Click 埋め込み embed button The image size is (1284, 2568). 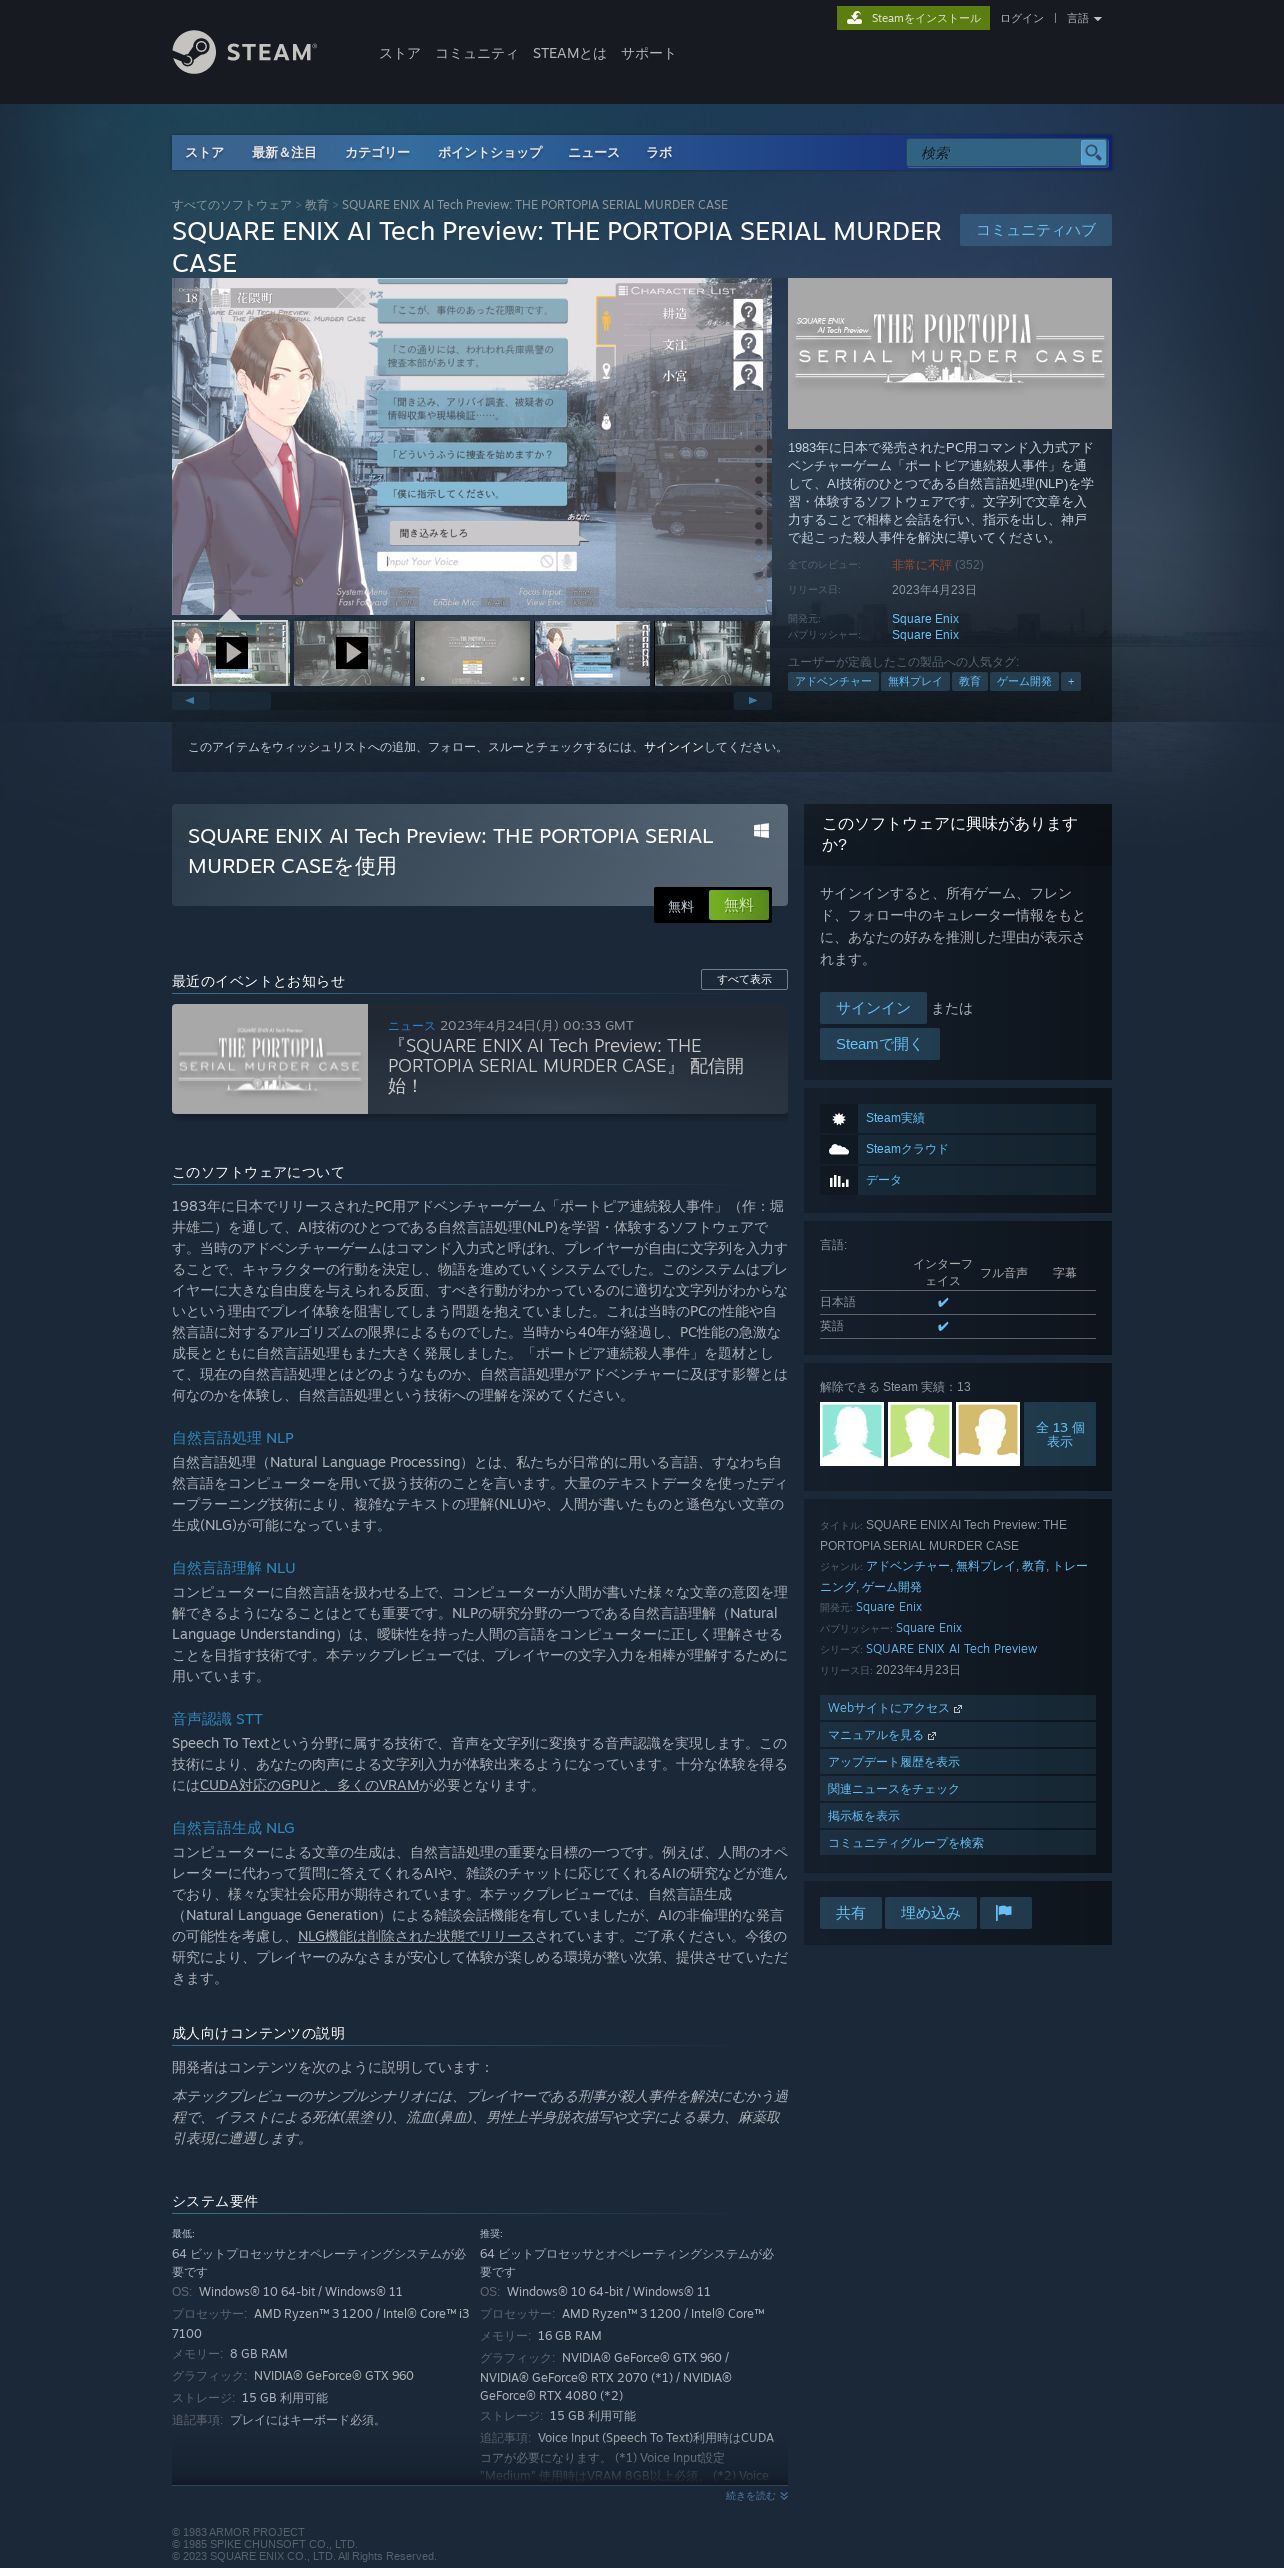[930, 1913]
